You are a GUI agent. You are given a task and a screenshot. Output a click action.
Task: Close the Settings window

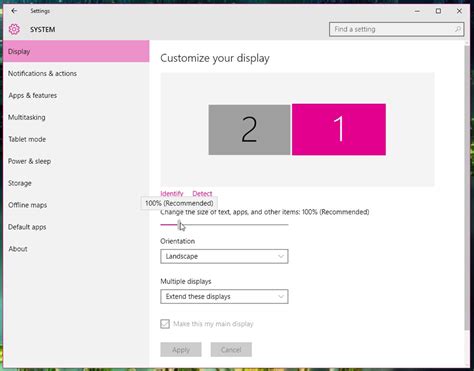pos(459,11)
